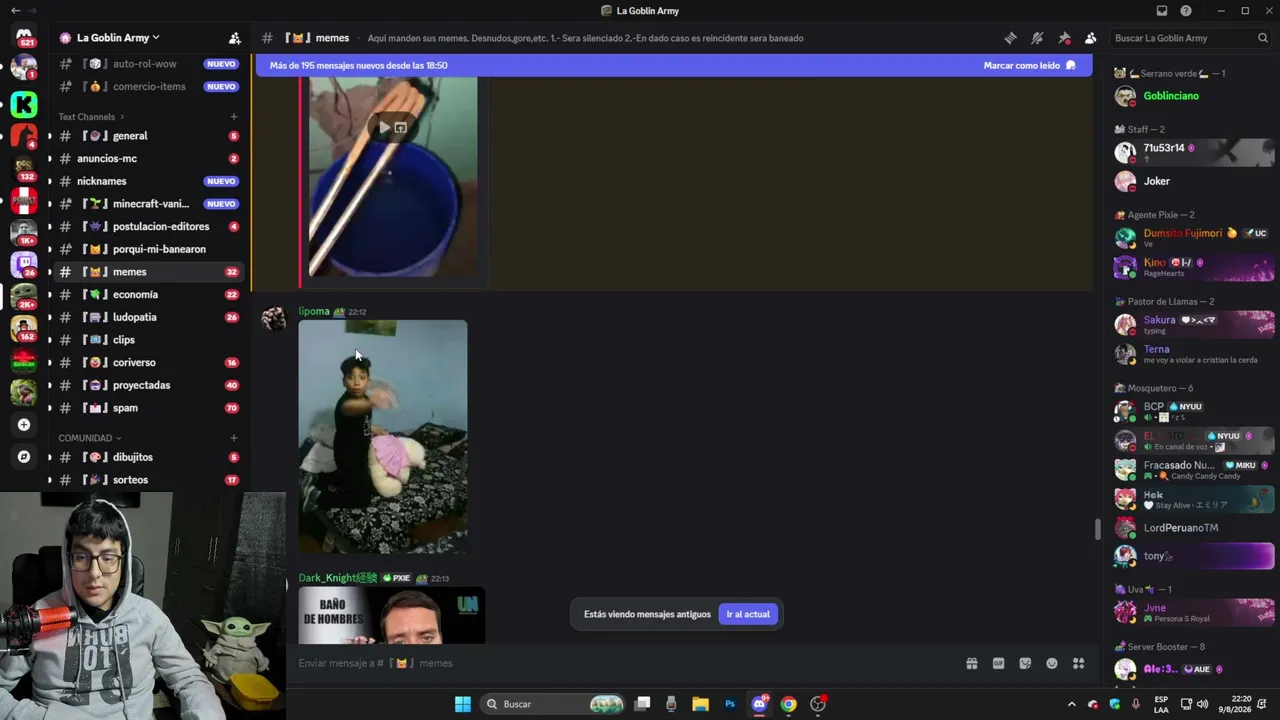Open lipoma's user profile name

(314, 311)
